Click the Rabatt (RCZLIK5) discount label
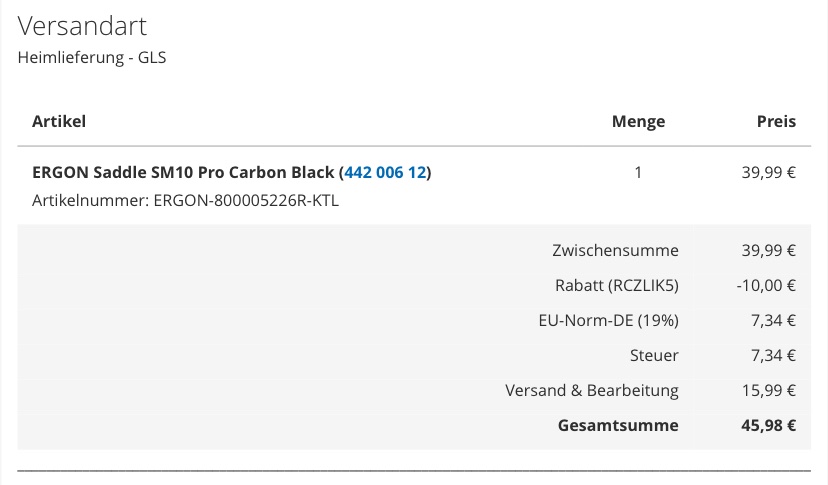The image size is (828, 485). tap(616, 285)
